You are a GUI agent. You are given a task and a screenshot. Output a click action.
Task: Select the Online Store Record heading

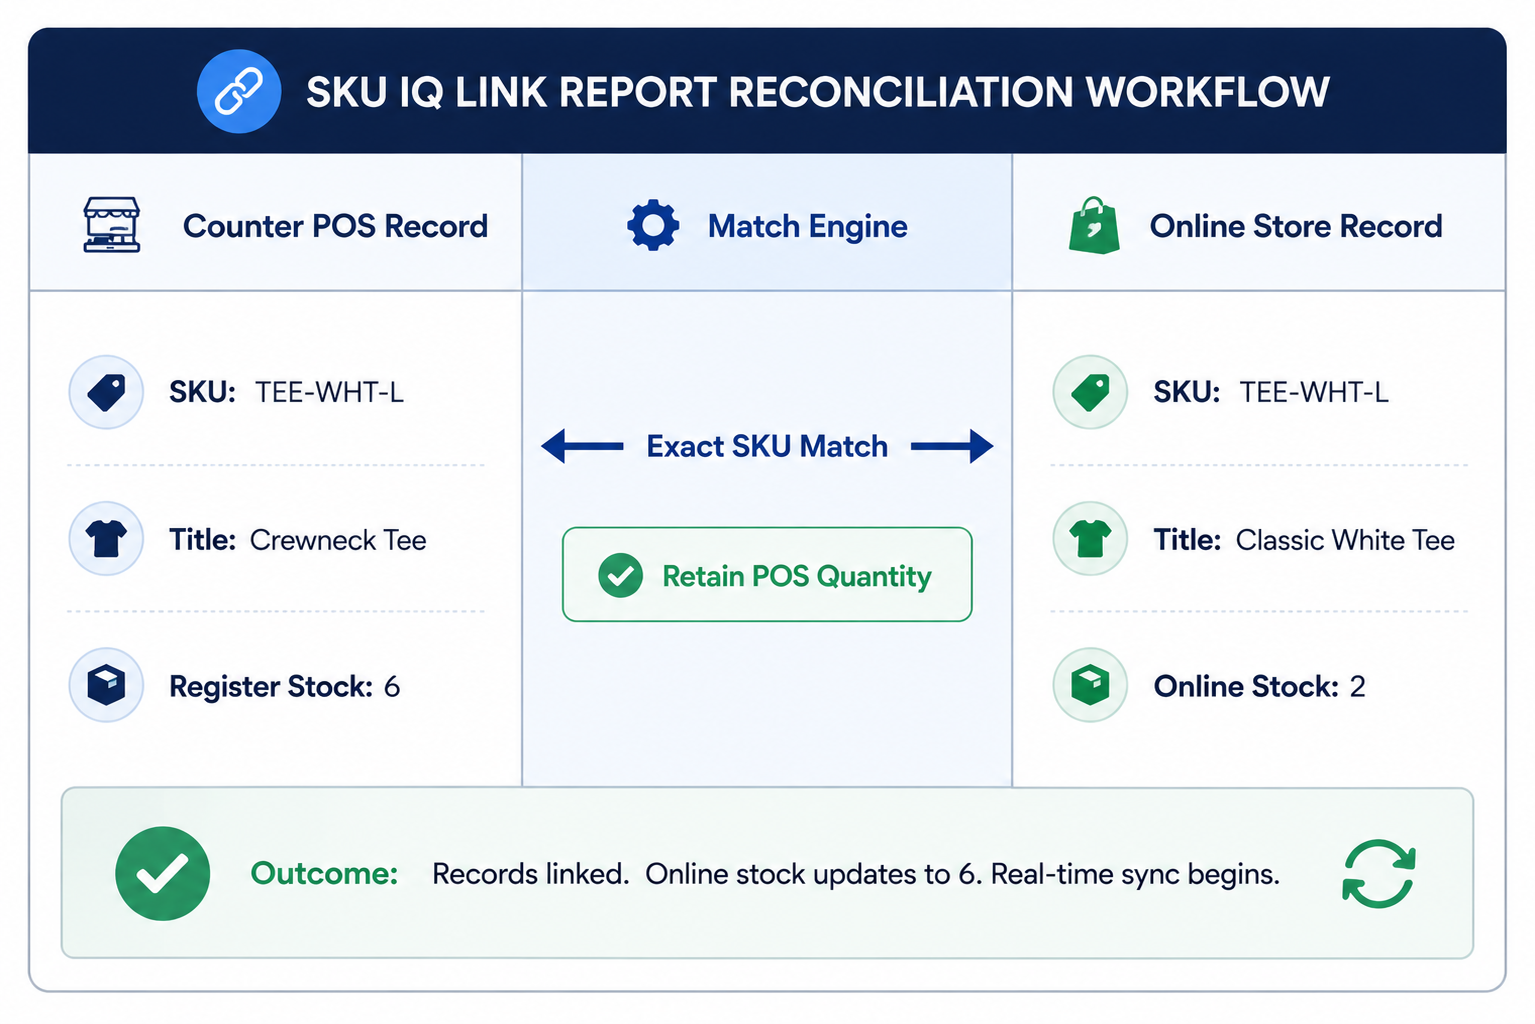tap(1296, 226)
